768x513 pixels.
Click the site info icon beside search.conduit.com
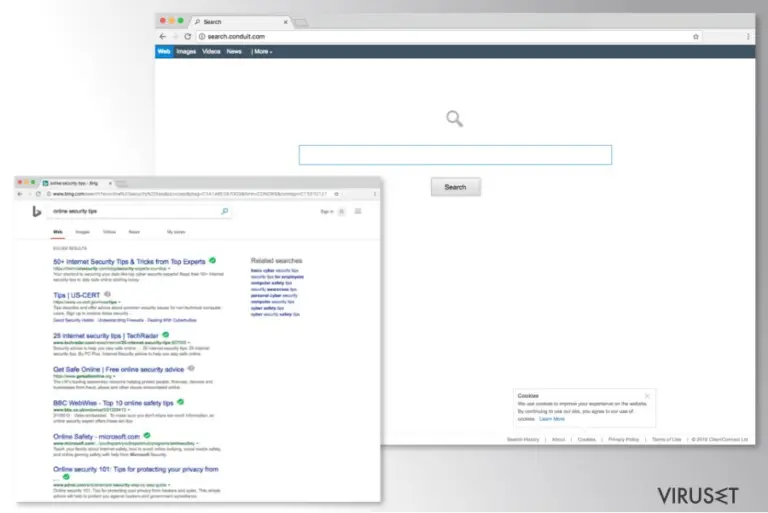(x=202, y=36)
